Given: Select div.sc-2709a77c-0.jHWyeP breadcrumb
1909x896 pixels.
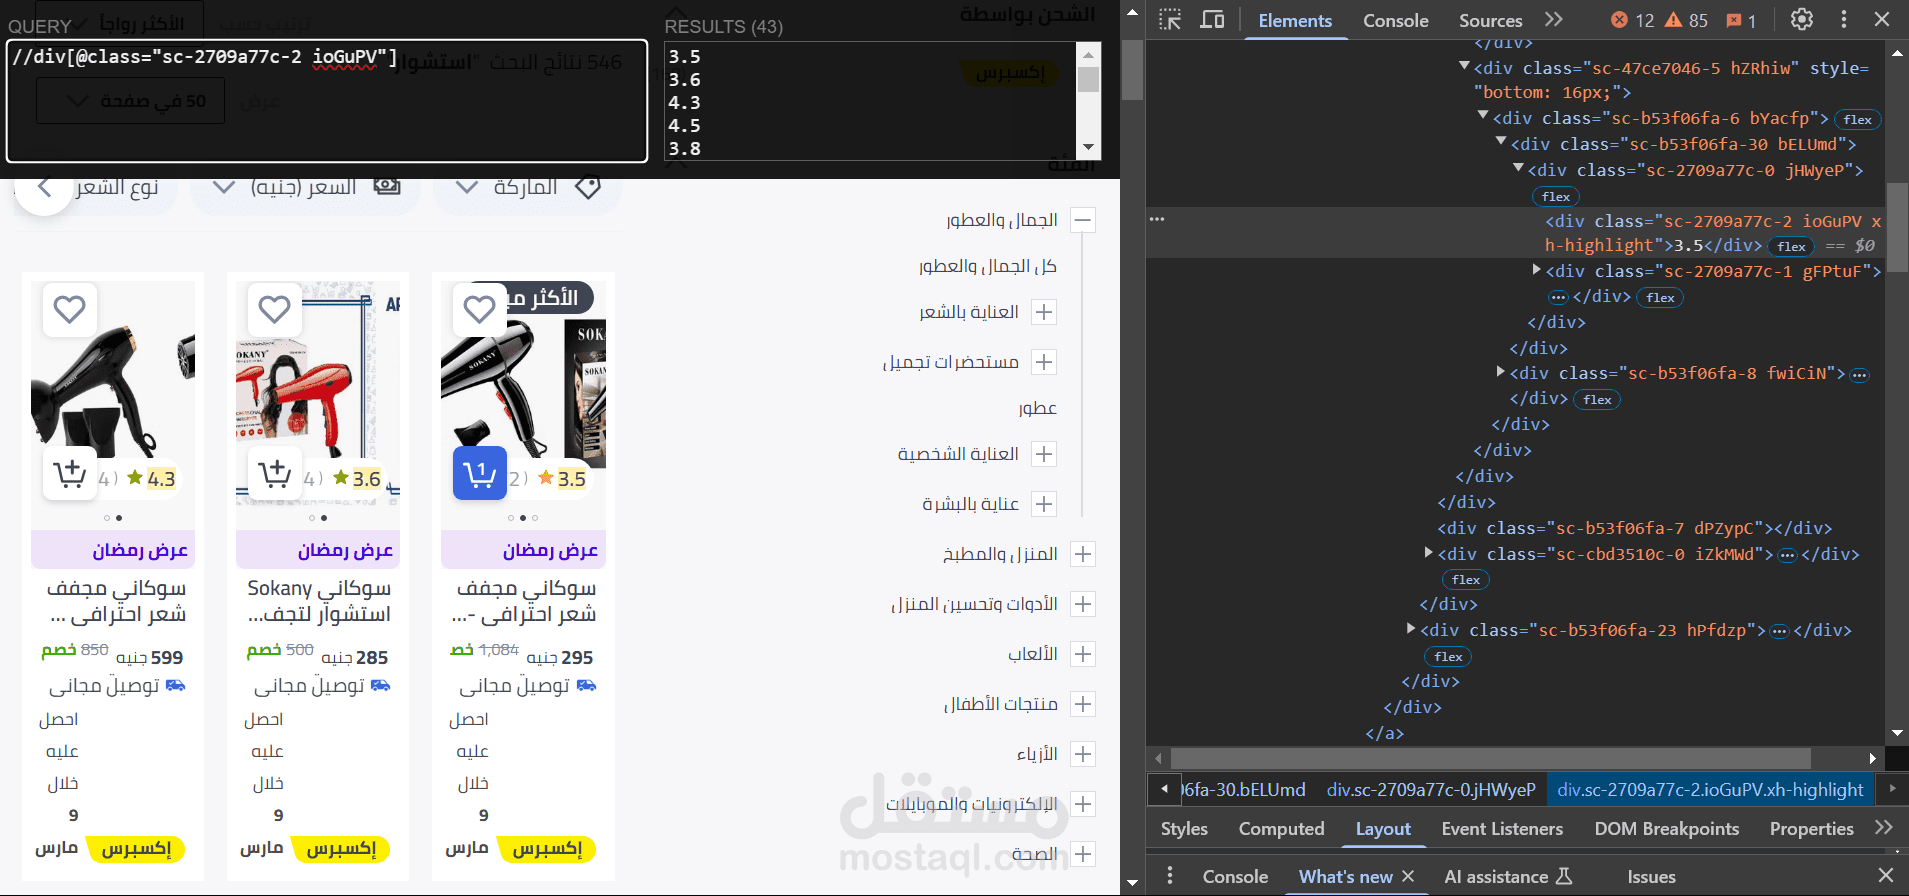Looking at the screenshot, I should (x=1431, y=789).
